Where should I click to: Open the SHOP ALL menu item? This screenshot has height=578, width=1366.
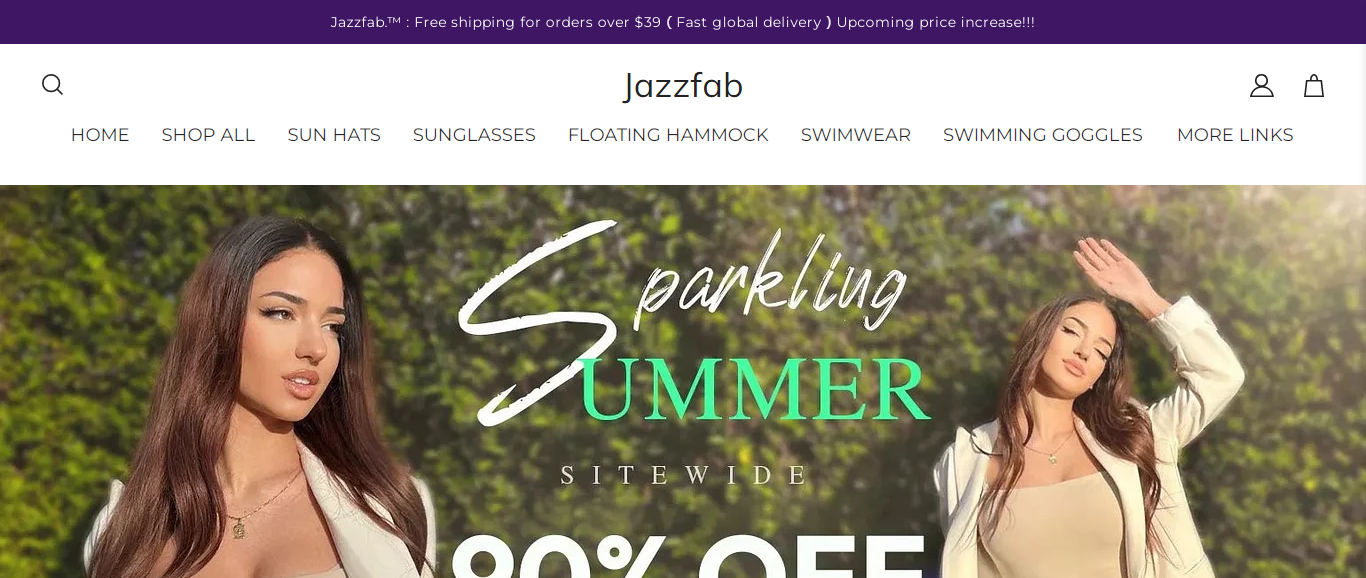click(x=208, y=135)
